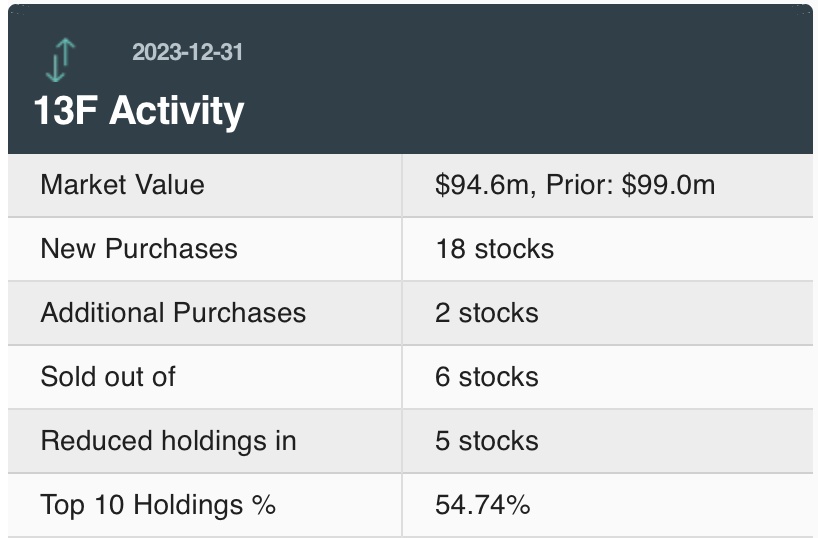Select the Market Value label
Screen dimensions: 818x538
tap(122, 185)
